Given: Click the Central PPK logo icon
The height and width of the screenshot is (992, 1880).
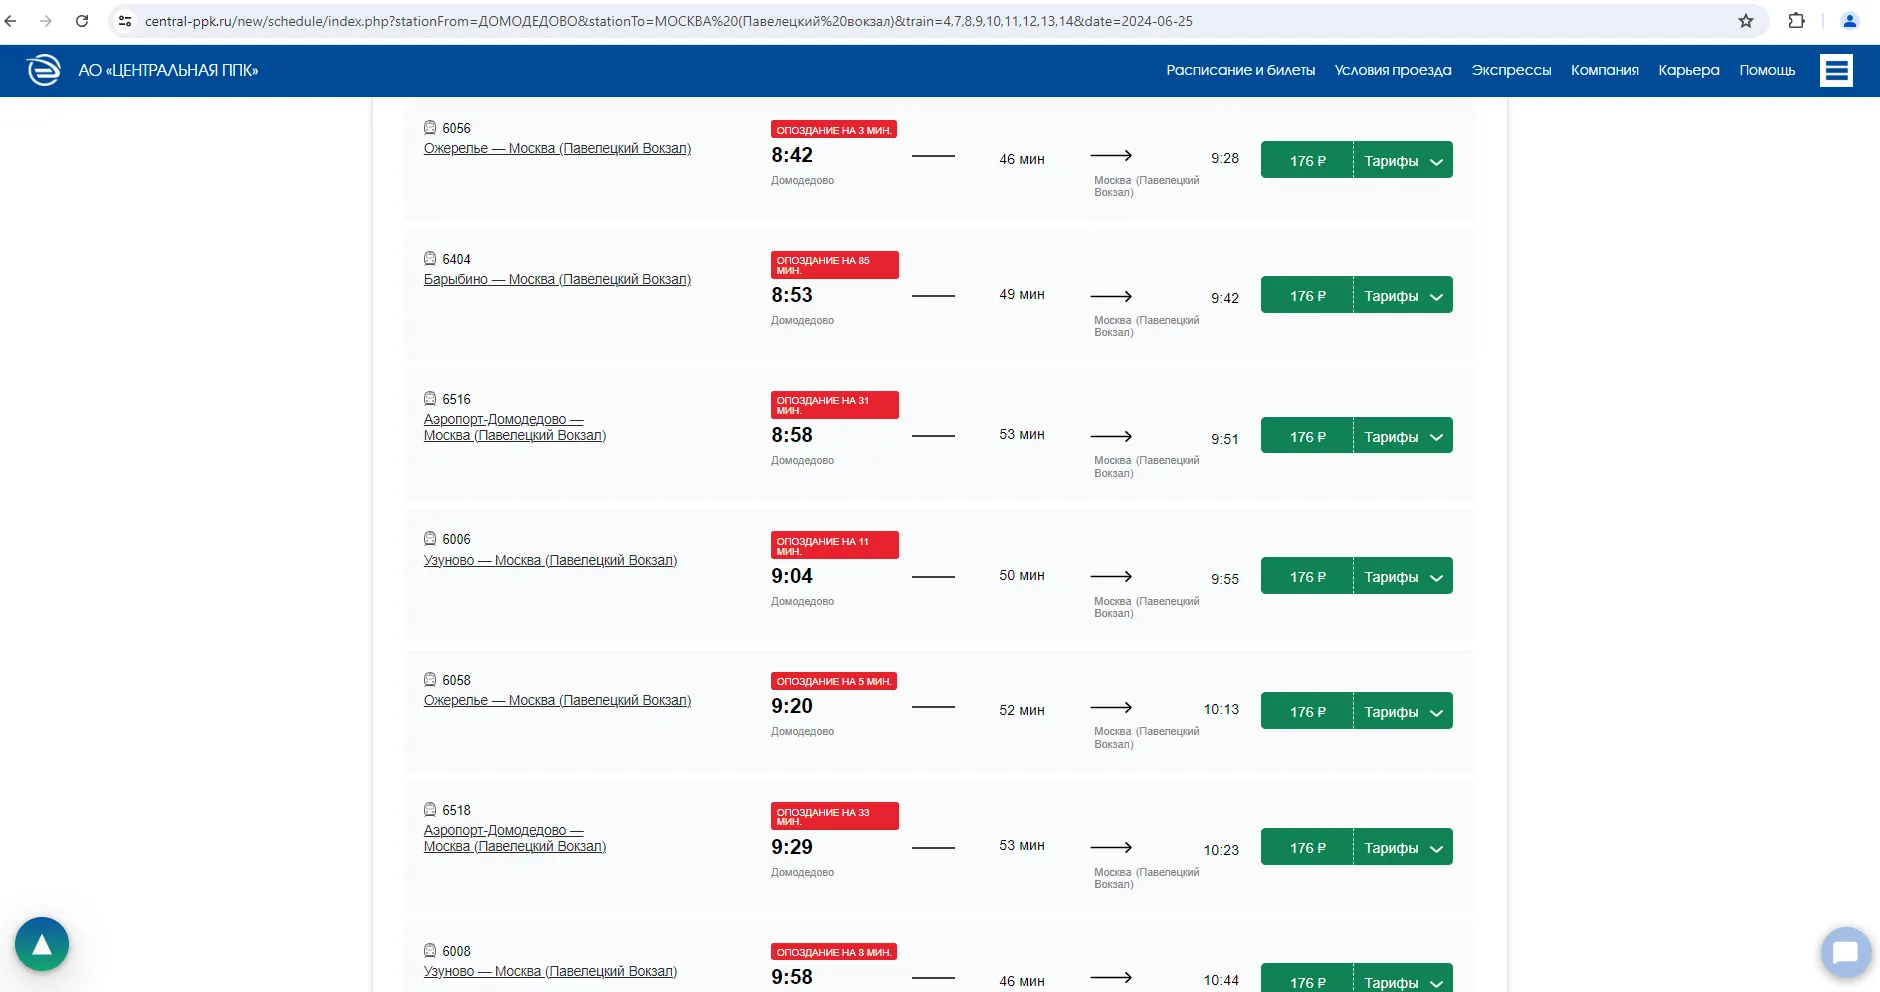Looking at the screenshot, I should click(43, 70).
